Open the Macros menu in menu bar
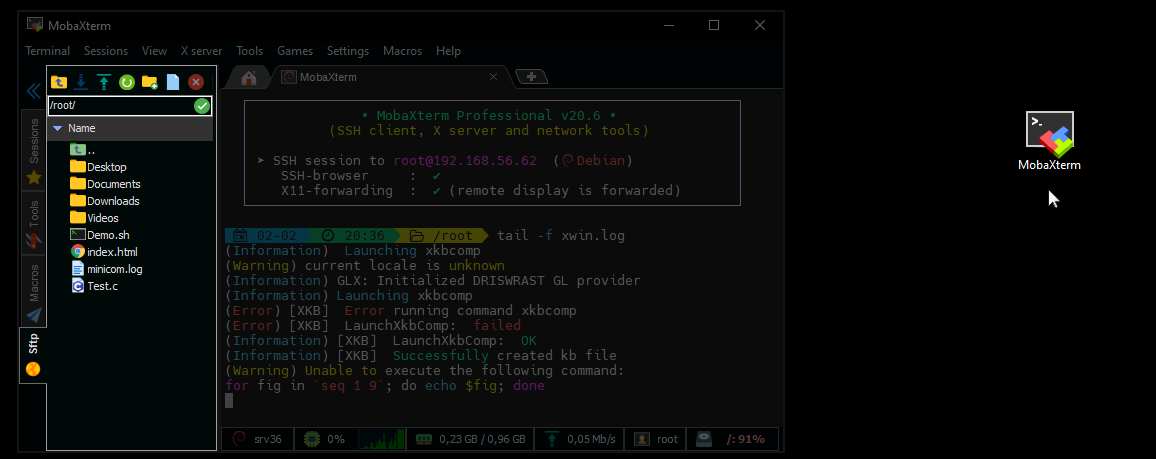Image resolution: width=1156 pixels, height=459 pixels. (403, 51)
